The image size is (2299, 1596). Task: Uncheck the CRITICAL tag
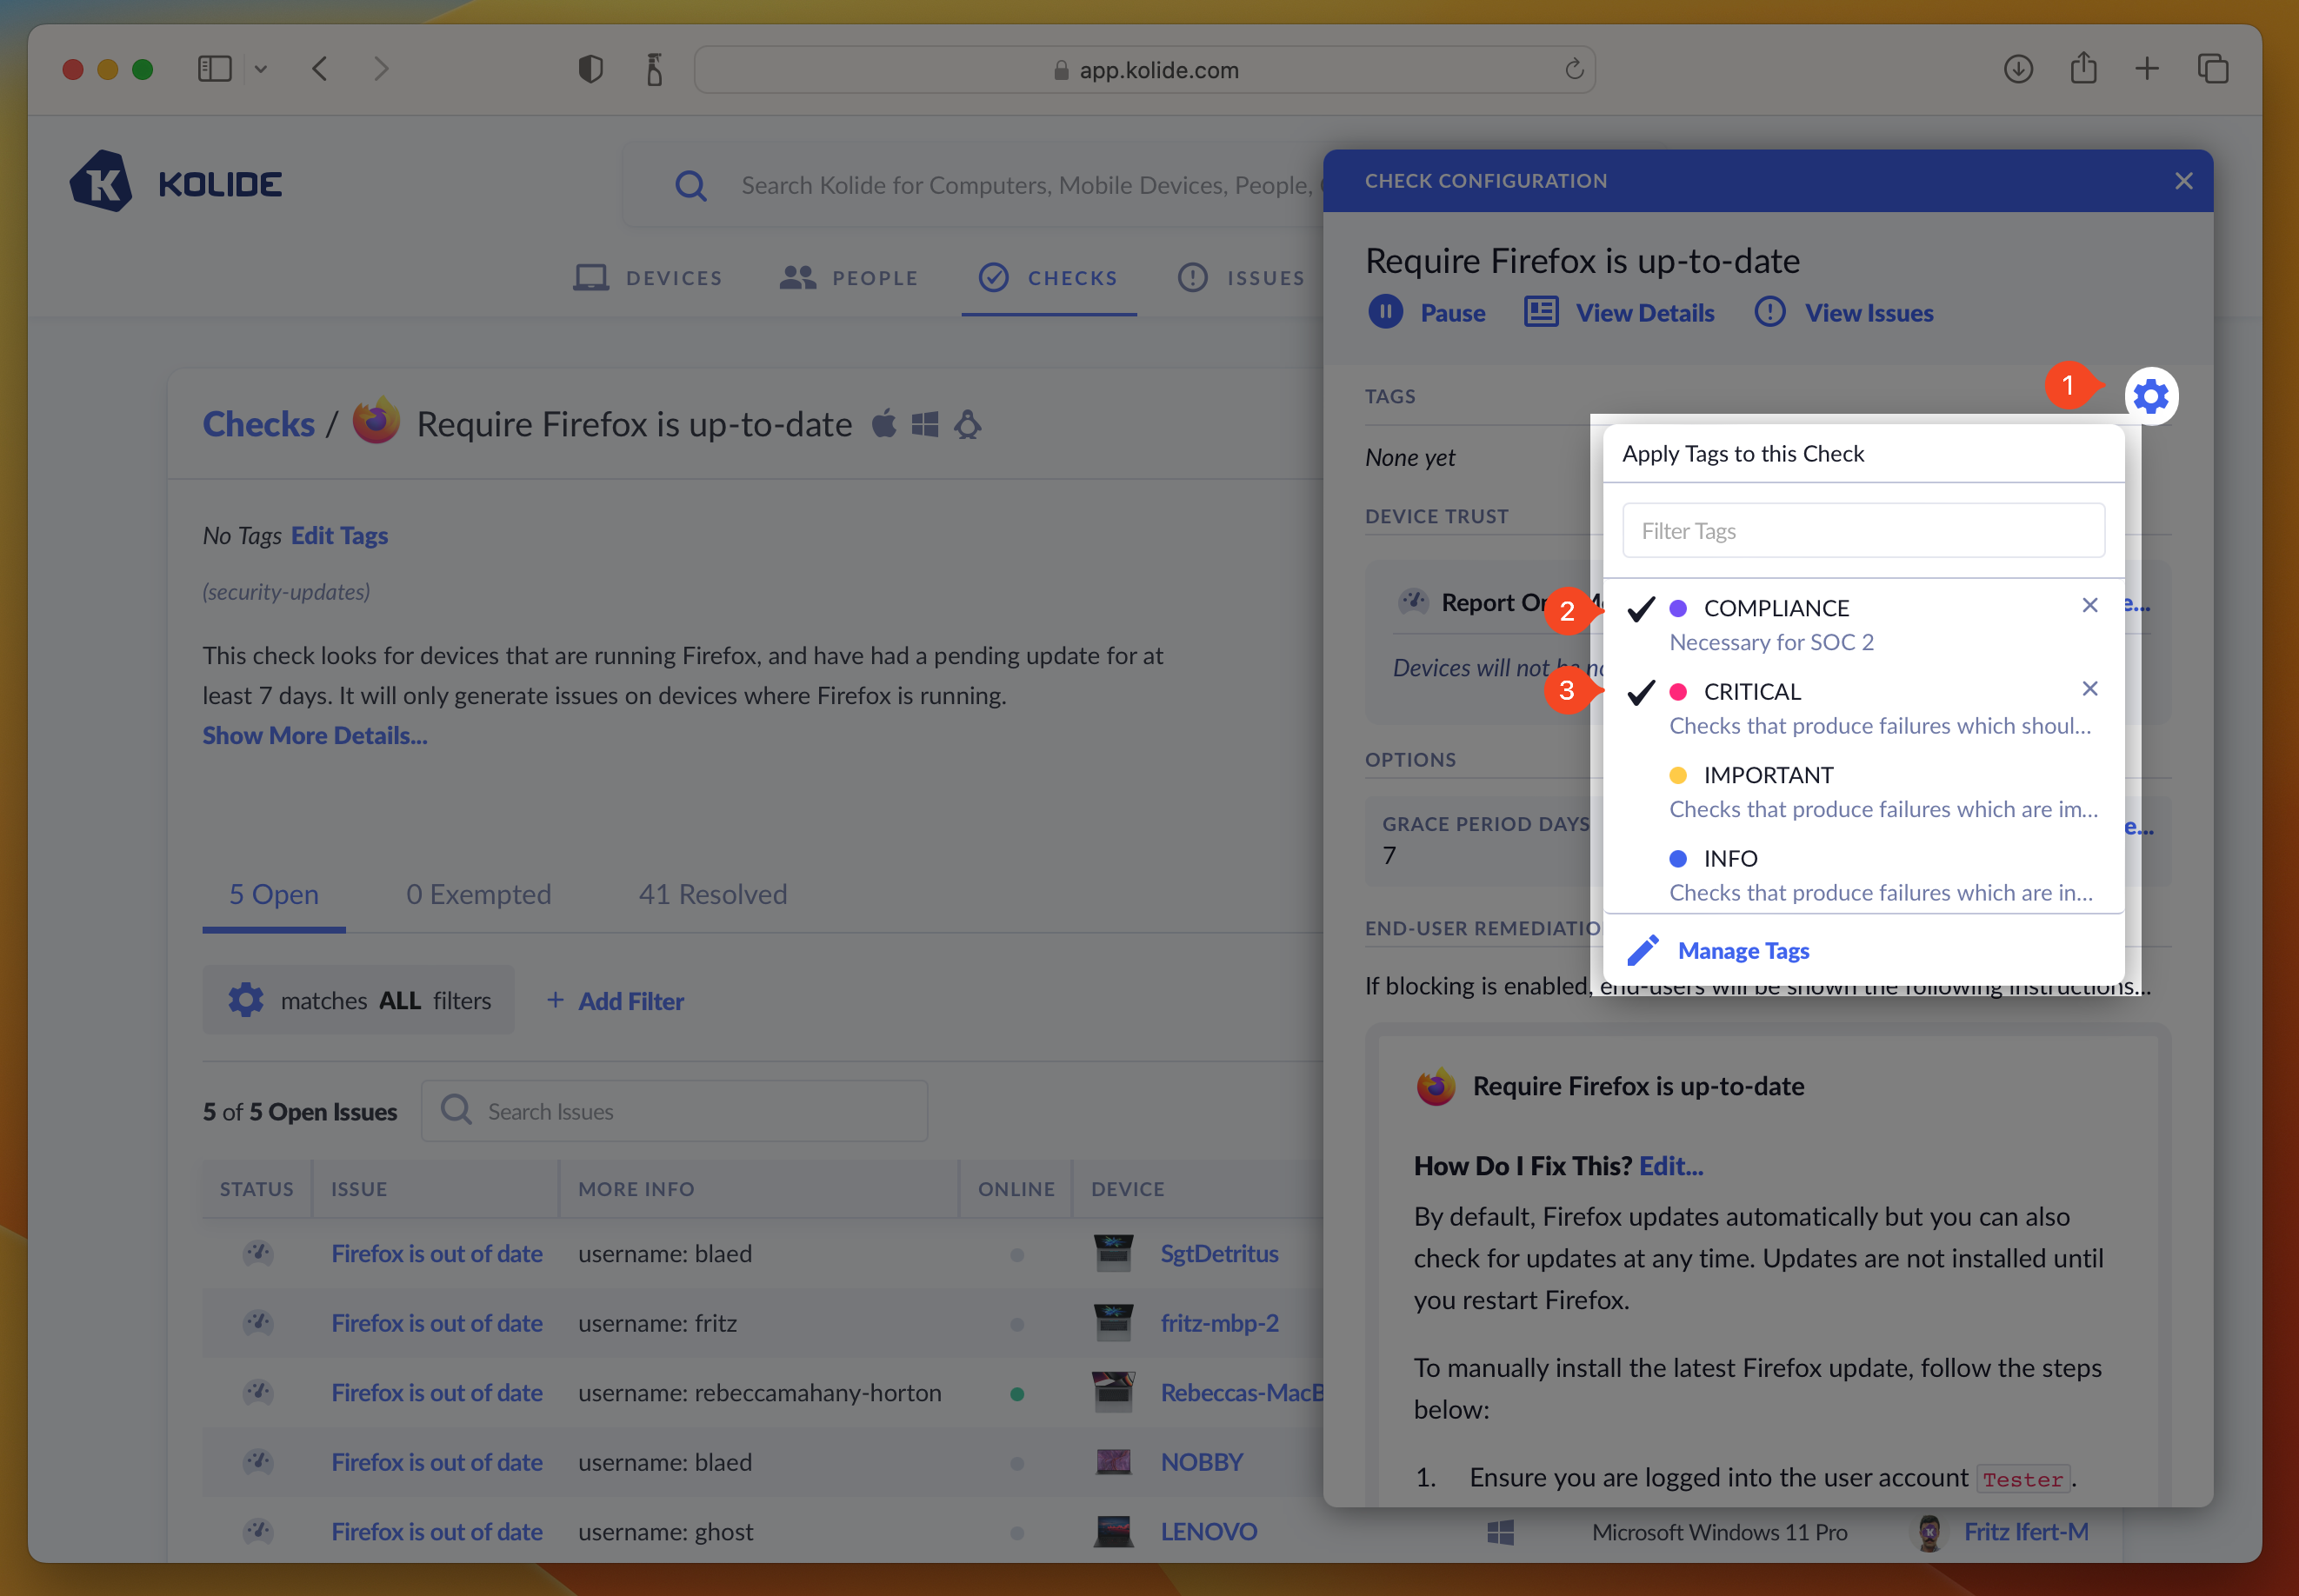[1640, 692]
